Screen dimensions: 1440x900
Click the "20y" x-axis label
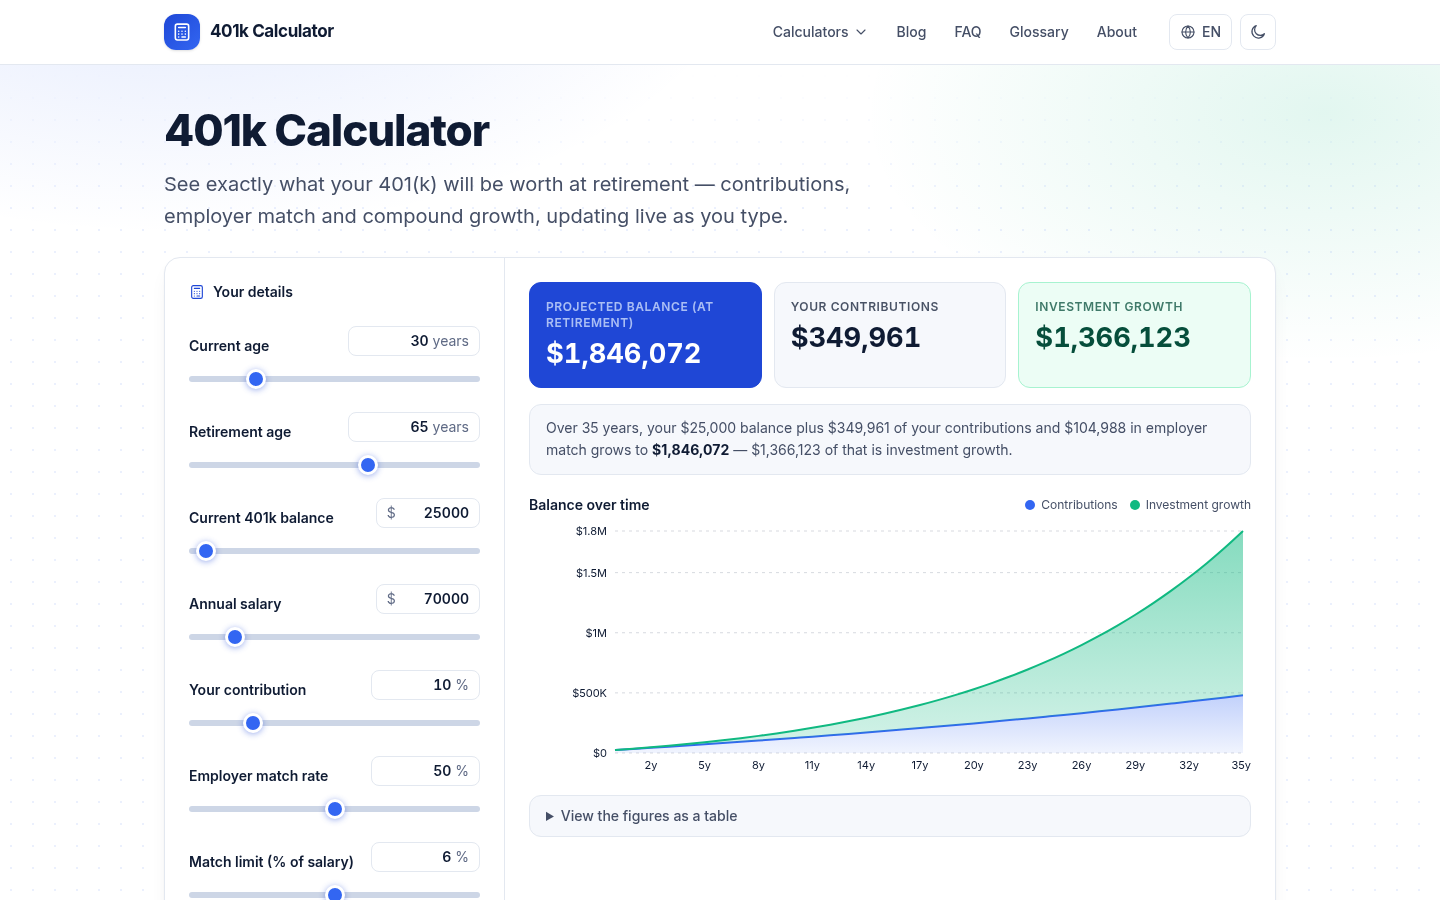pyautogui.click(x=974, y=765)
